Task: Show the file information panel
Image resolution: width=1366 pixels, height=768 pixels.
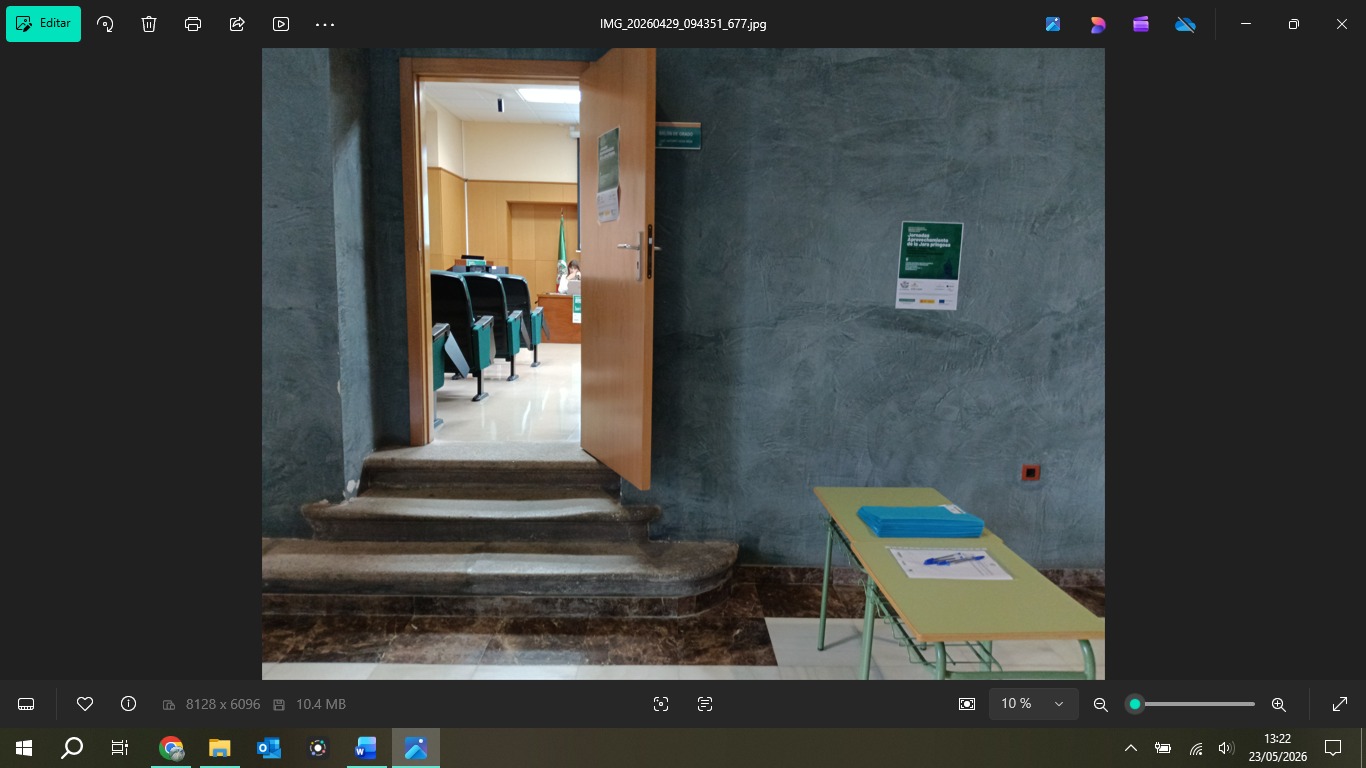Action: point(128,704)
